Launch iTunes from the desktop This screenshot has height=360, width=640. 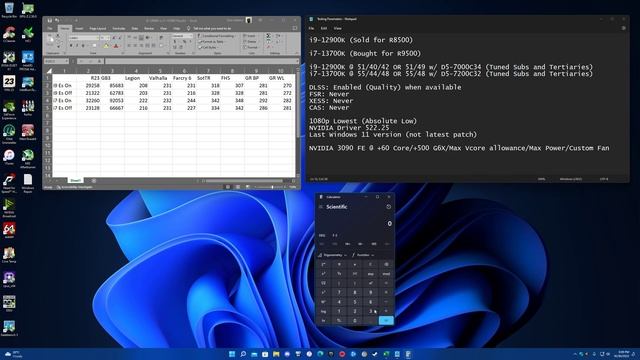9,158
